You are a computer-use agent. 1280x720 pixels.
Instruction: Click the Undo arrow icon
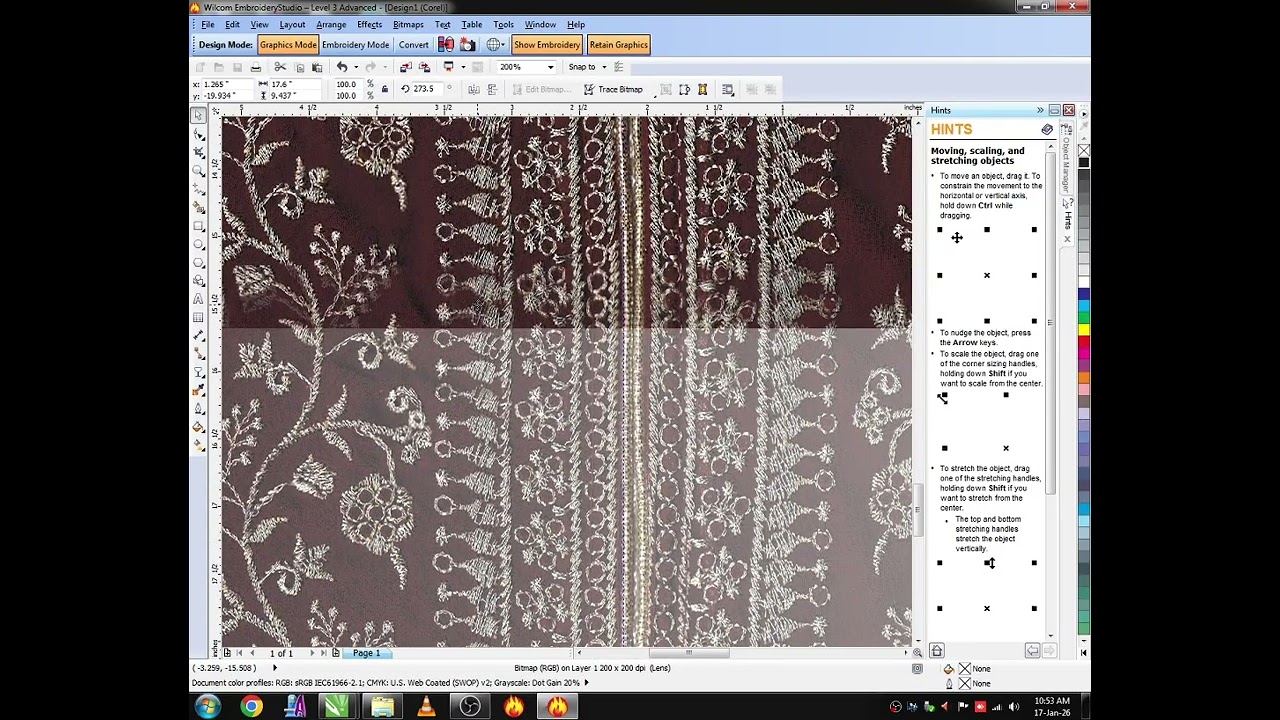342,67
